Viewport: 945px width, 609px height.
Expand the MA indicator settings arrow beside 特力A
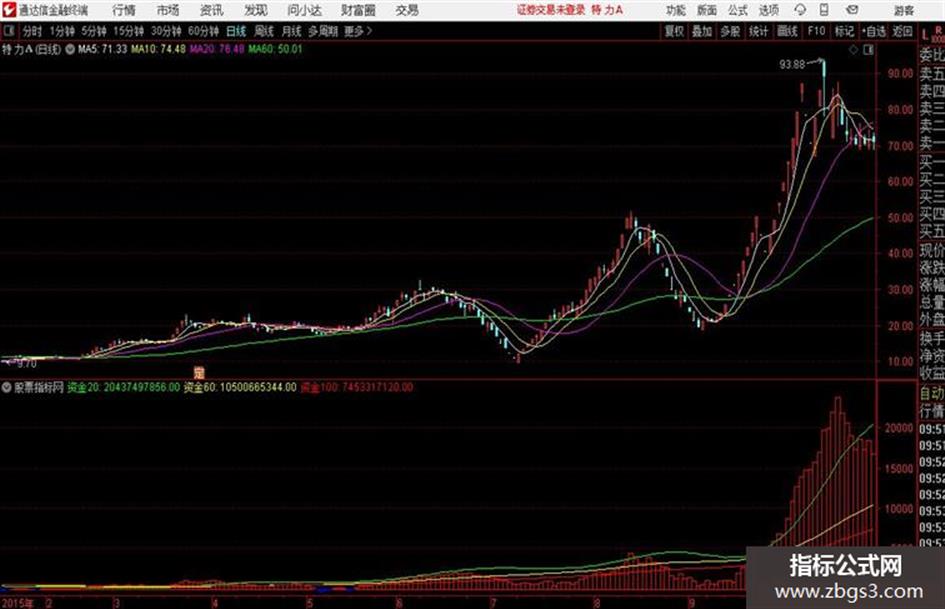pyautogui.click(x=70, y=49)
